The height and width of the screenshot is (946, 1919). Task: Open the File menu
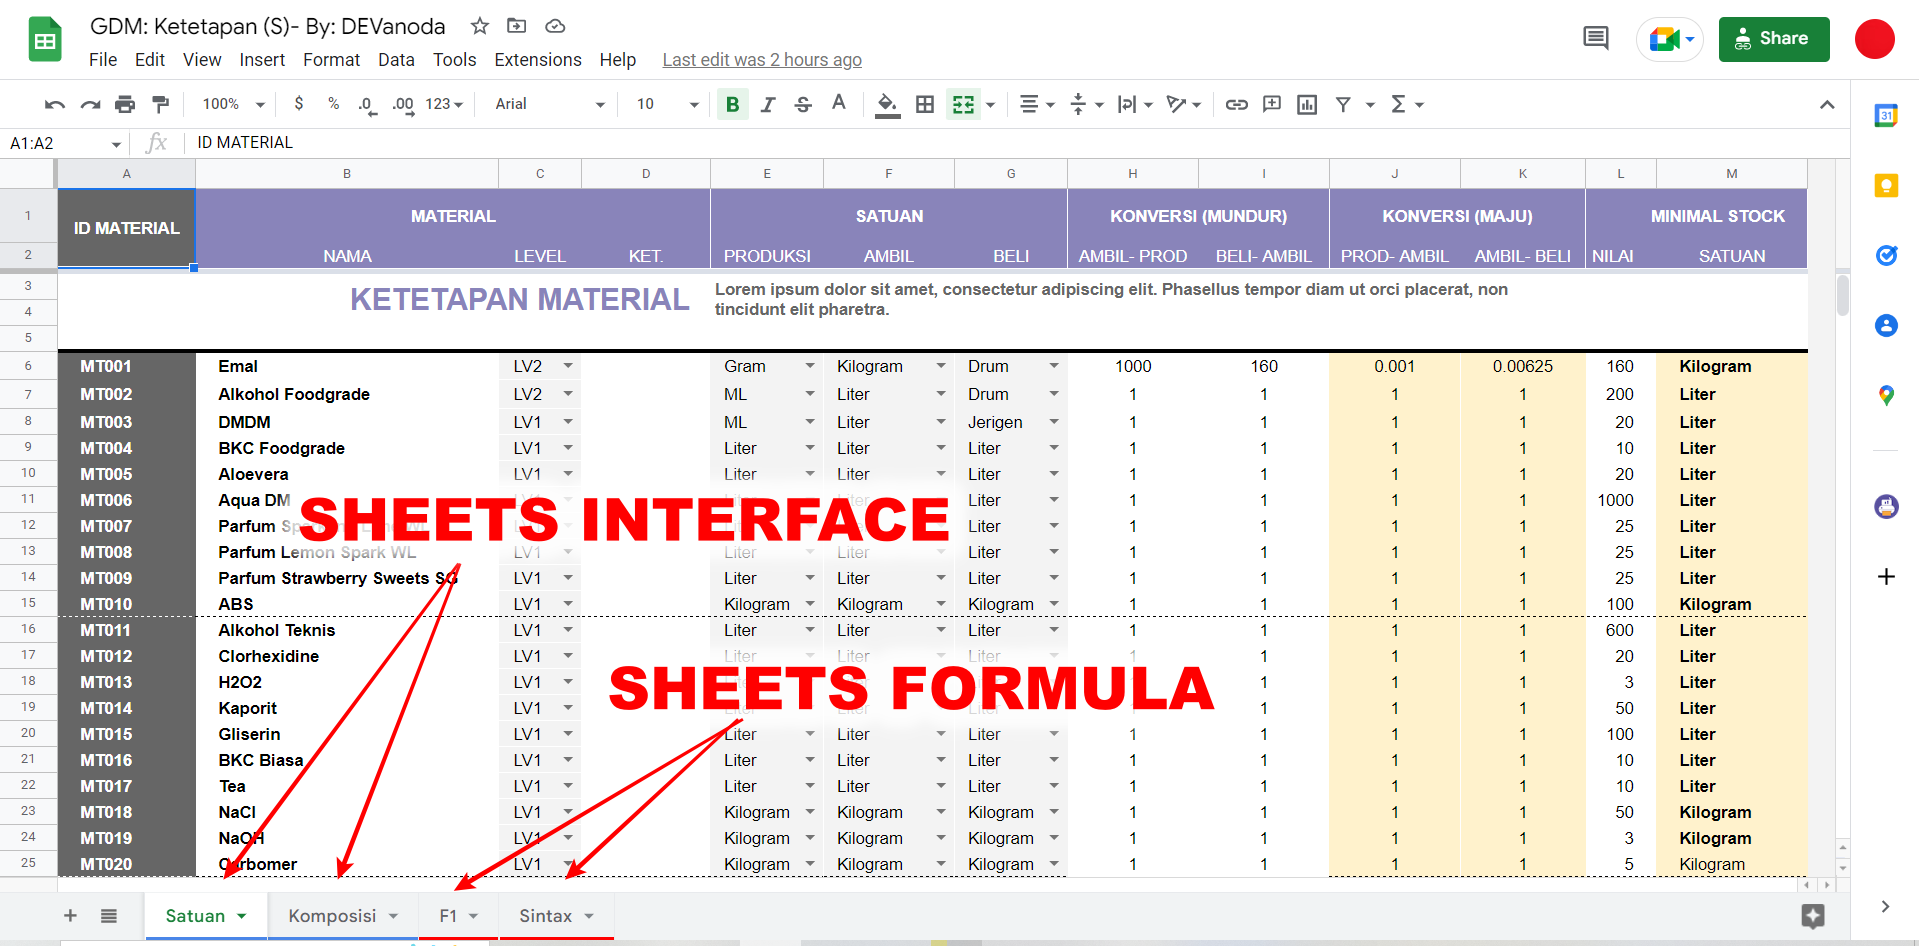point(103,60)
